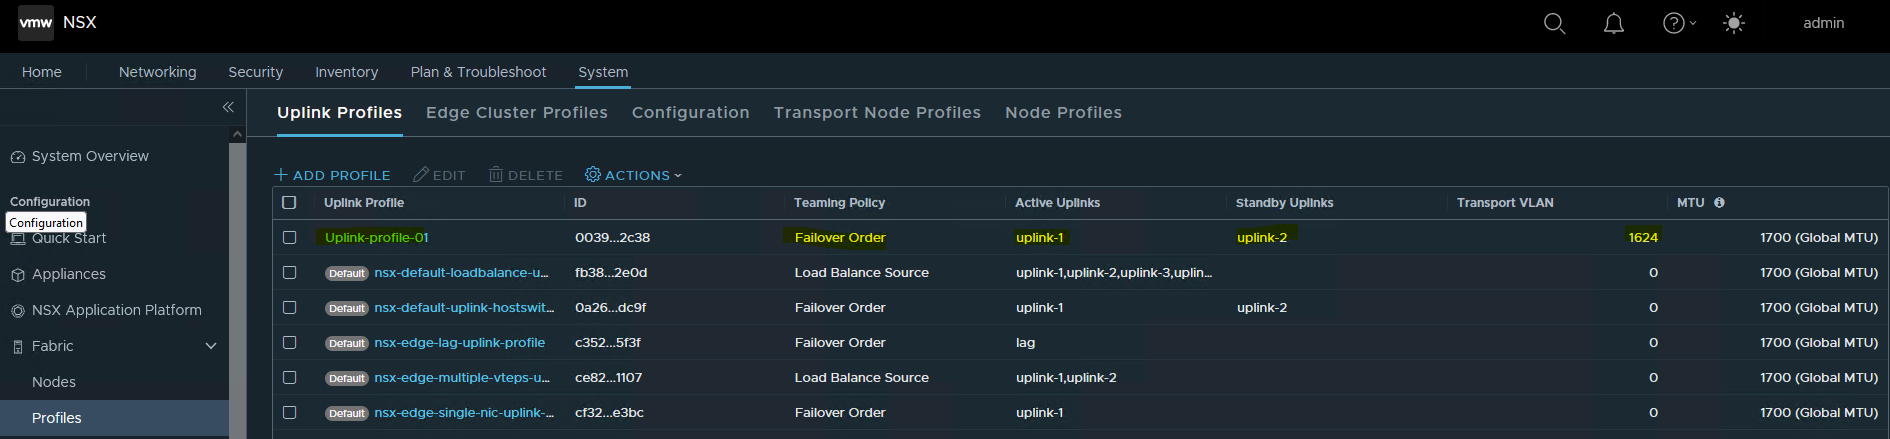Click System Overview gauge icon

click(x=17, y=157)
